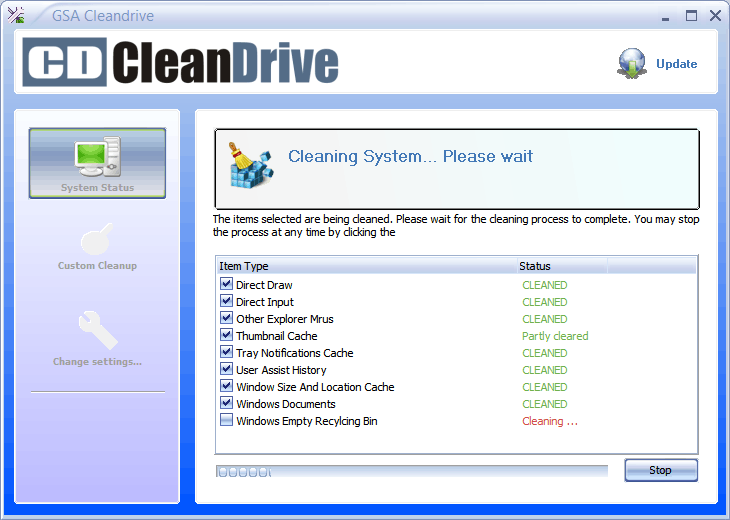Screen dimensions: 730x520
Task: Click the cleaning broom and cubes icon
Action: (251, 165)
